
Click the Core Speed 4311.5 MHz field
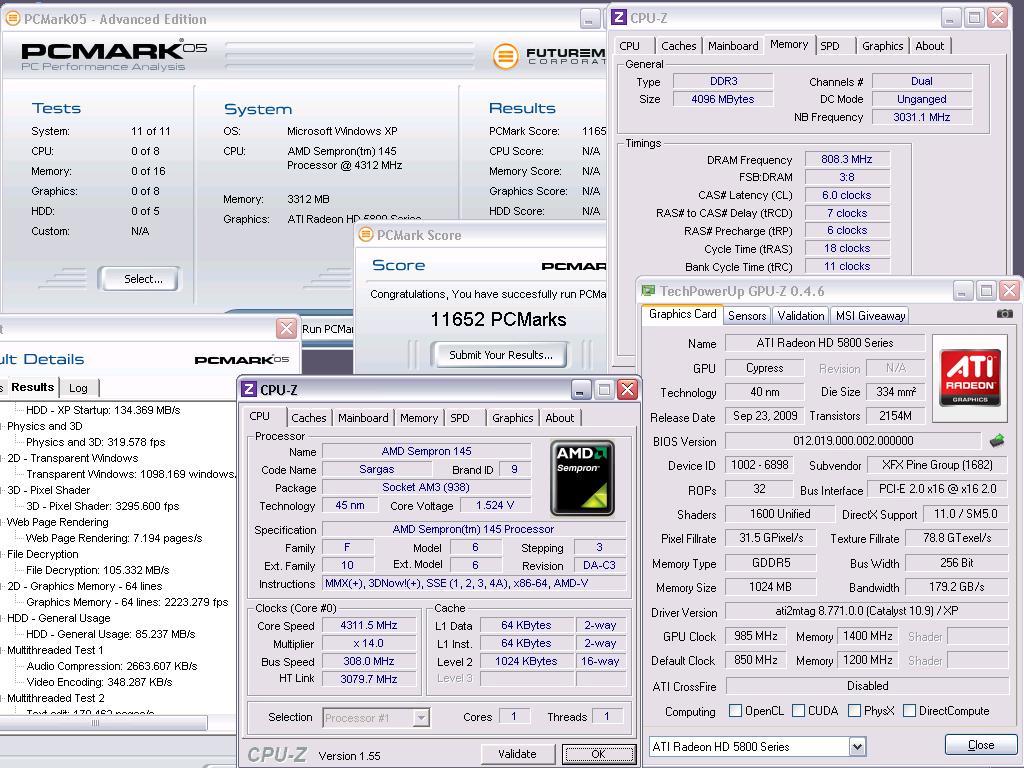pyautogui.click(x=369, y=625)
